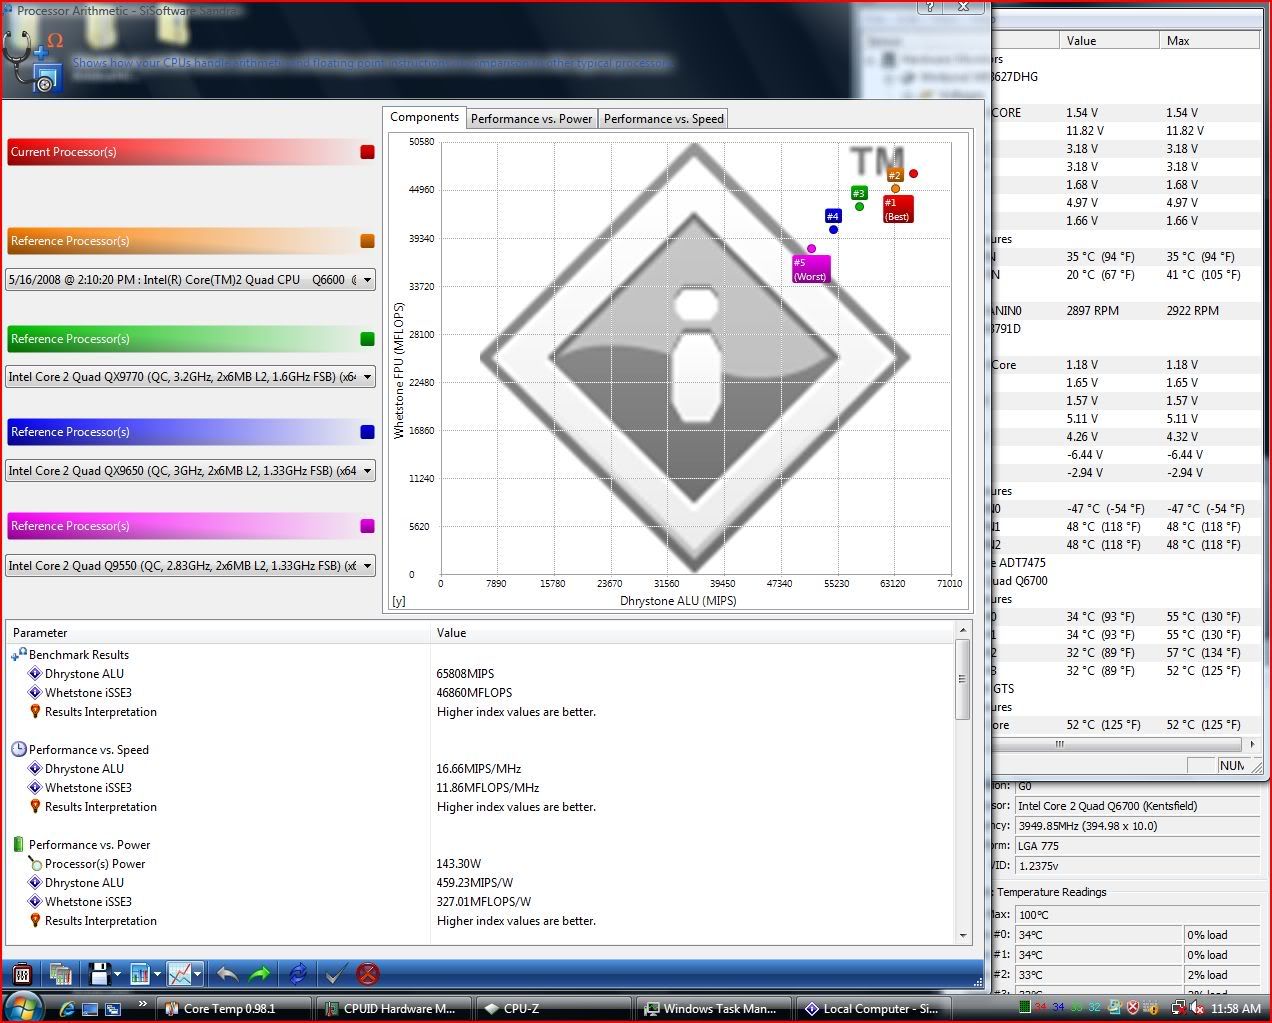This screenshot has height=1023, width=1272.
Task: Open the Q9550 reference processor dropdown
Action: [x=367, y=565]
